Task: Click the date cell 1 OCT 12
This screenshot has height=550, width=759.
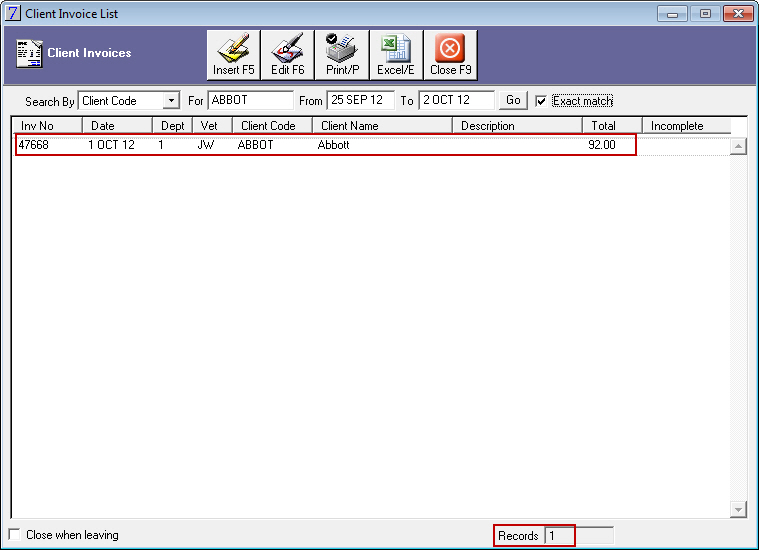Action: pyautogui.click(x=111, y=145)
